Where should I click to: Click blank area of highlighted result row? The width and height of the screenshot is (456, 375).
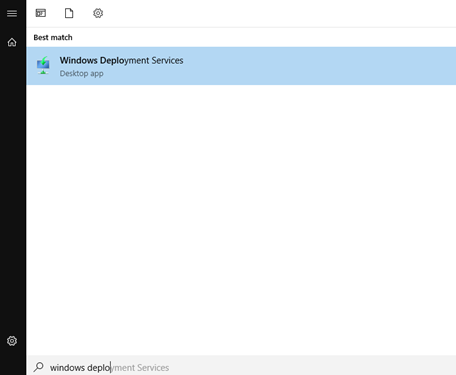click(317, 66)
